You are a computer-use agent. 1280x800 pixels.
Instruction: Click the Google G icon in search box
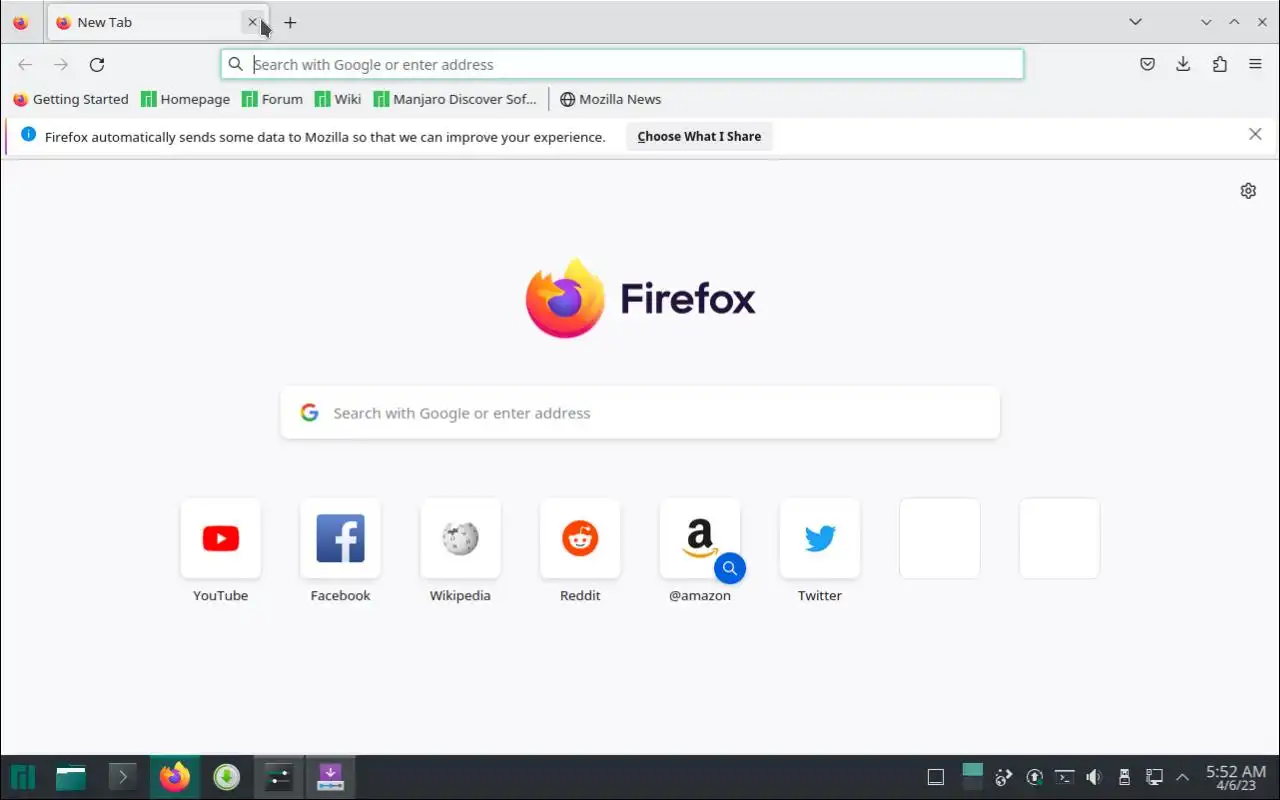pyautogui.click(x=310, y=413)
